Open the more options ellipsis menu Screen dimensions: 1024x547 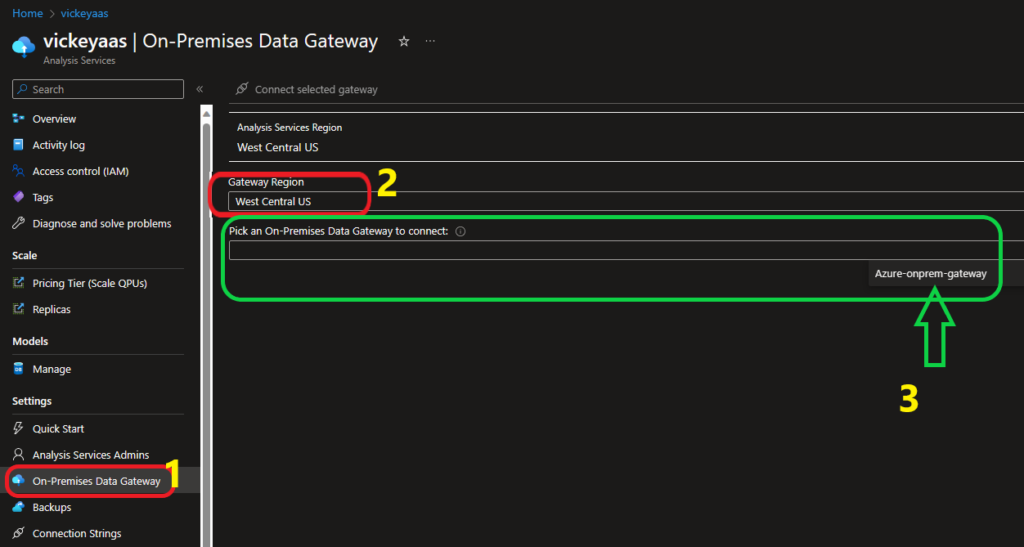click(430, 41)
